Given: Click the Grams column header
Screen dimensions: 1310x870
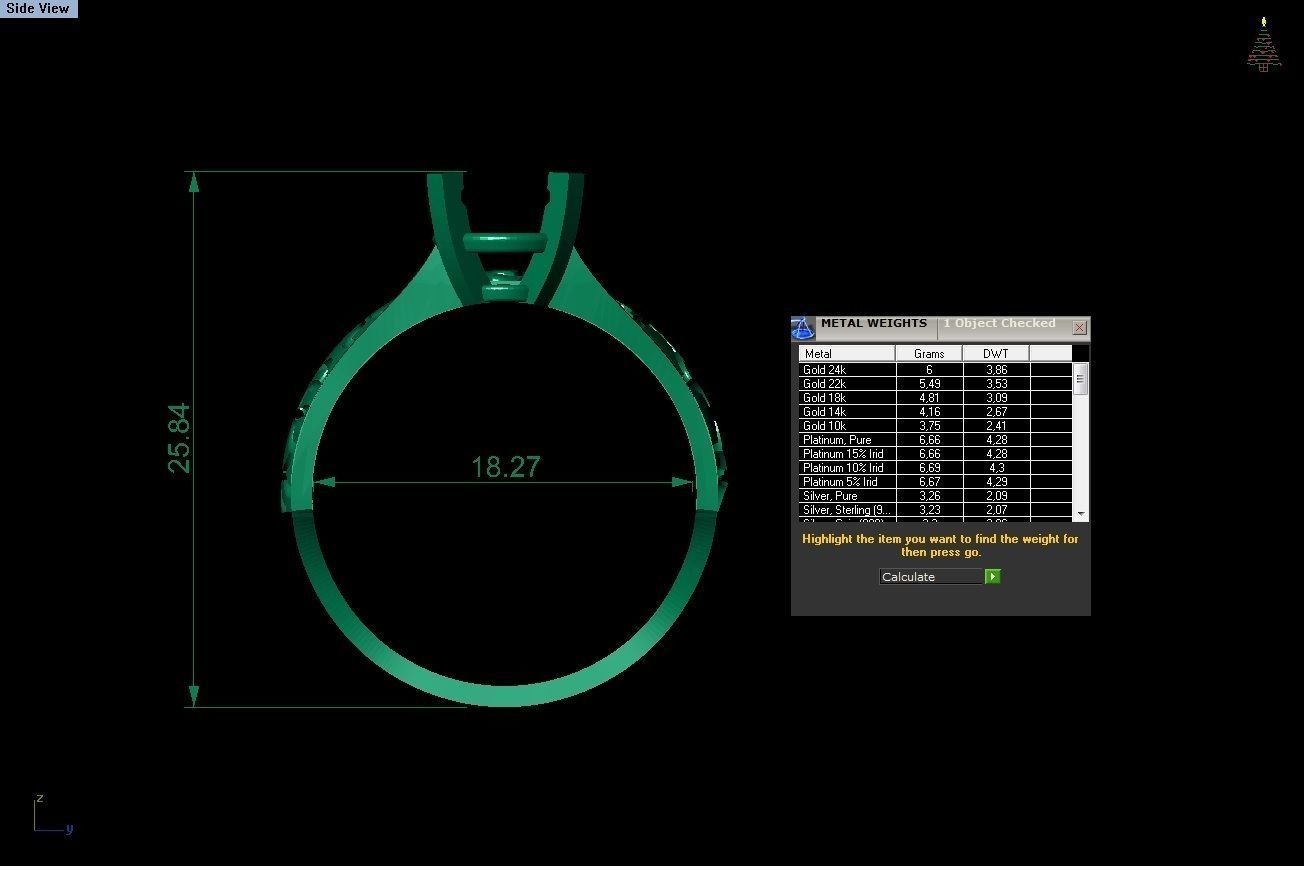Looking at the screenshot, I should tap(929, 353).
